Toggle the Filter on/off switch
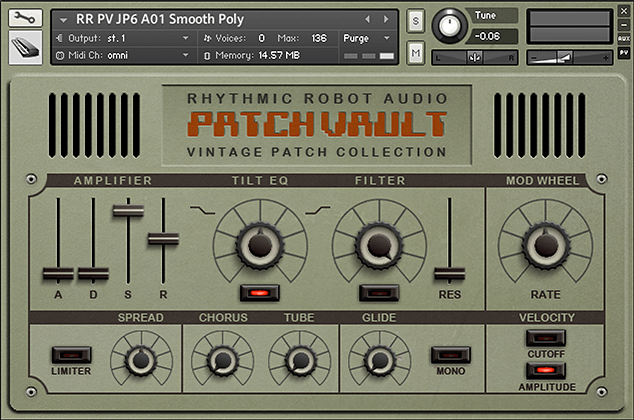The width and height of the screenshot is (634, 420). coord(378,293)
